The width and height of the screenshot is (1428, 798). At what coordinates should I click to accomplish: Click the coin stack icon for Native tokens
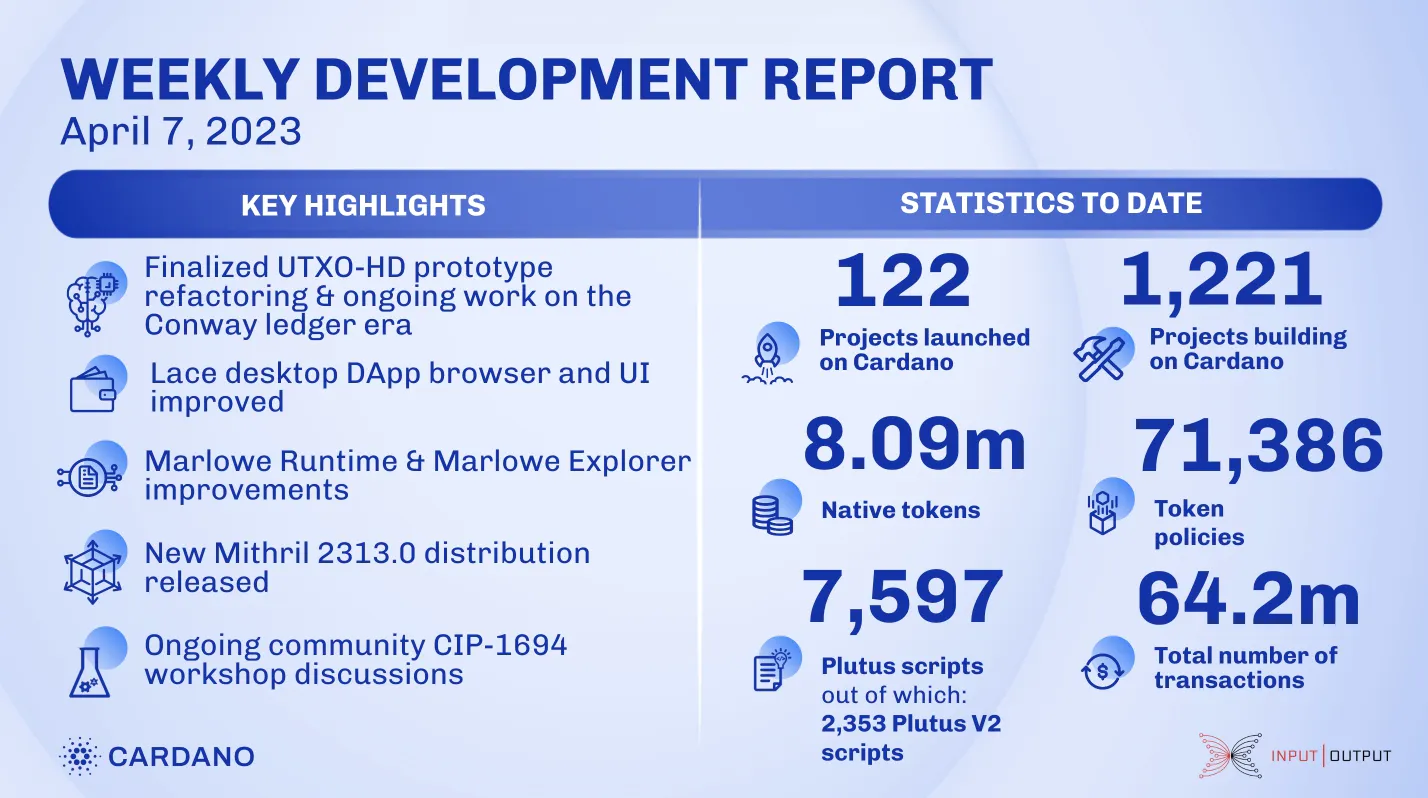tap(775, 509)
